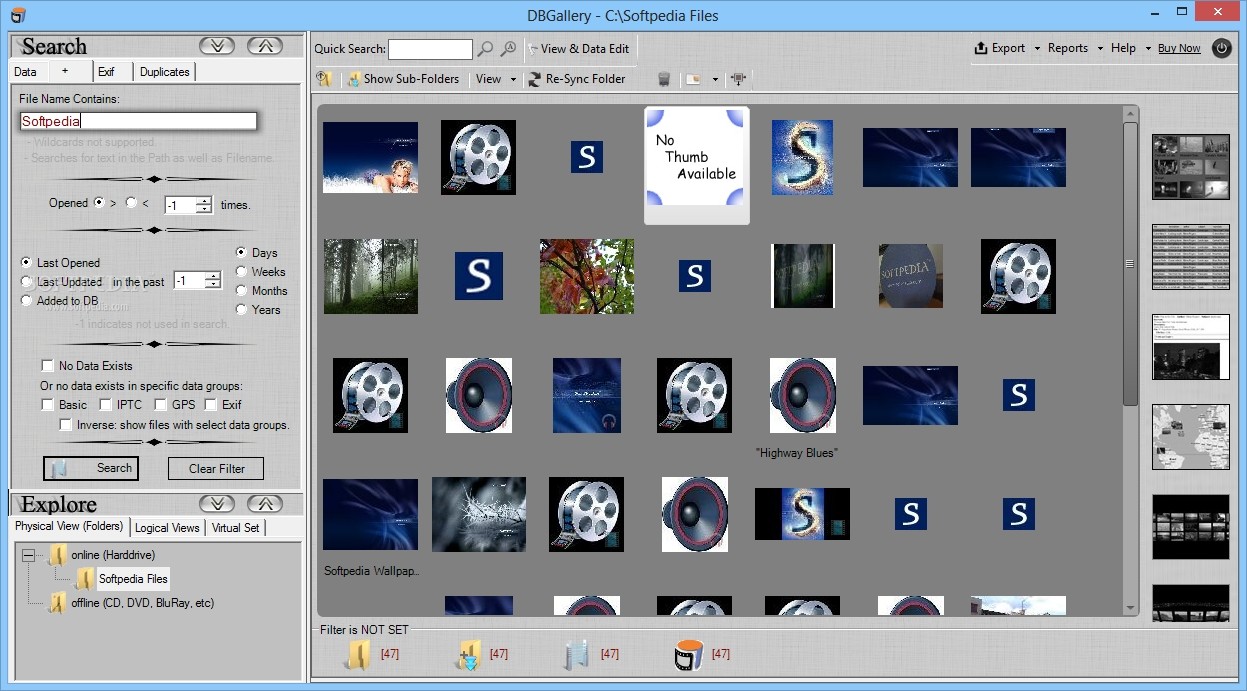Tick the IPTC data group checkbox

click(x=107, y=404)
